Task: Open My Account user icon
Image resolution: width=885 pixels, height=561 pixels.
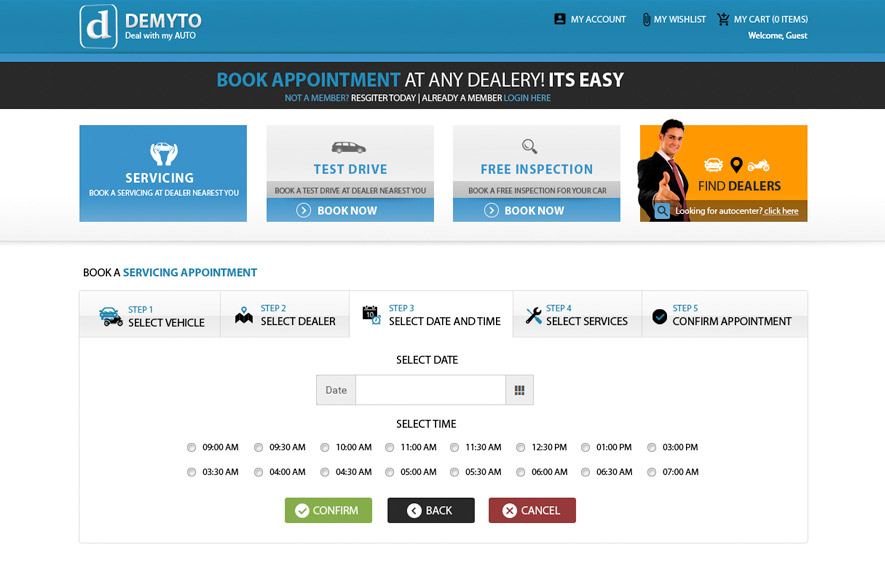Action: pyautogui.click(x=560, y=19)
